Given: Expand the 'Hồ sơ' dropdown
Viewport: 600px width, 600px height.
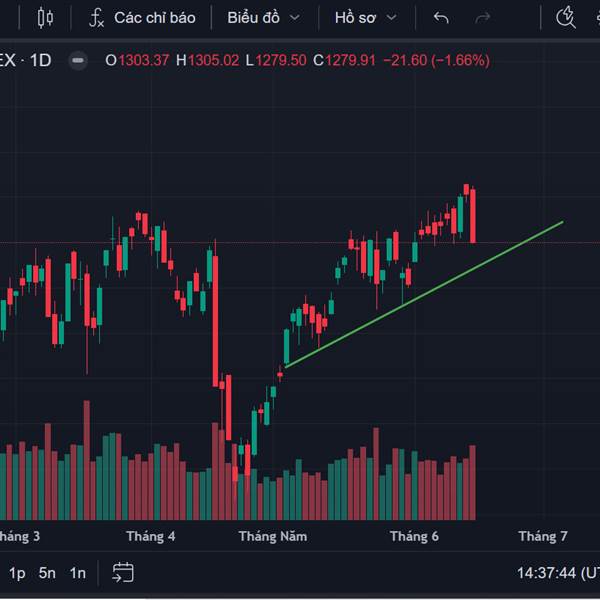Looking at the screenshot, I should tap(365, 18).
